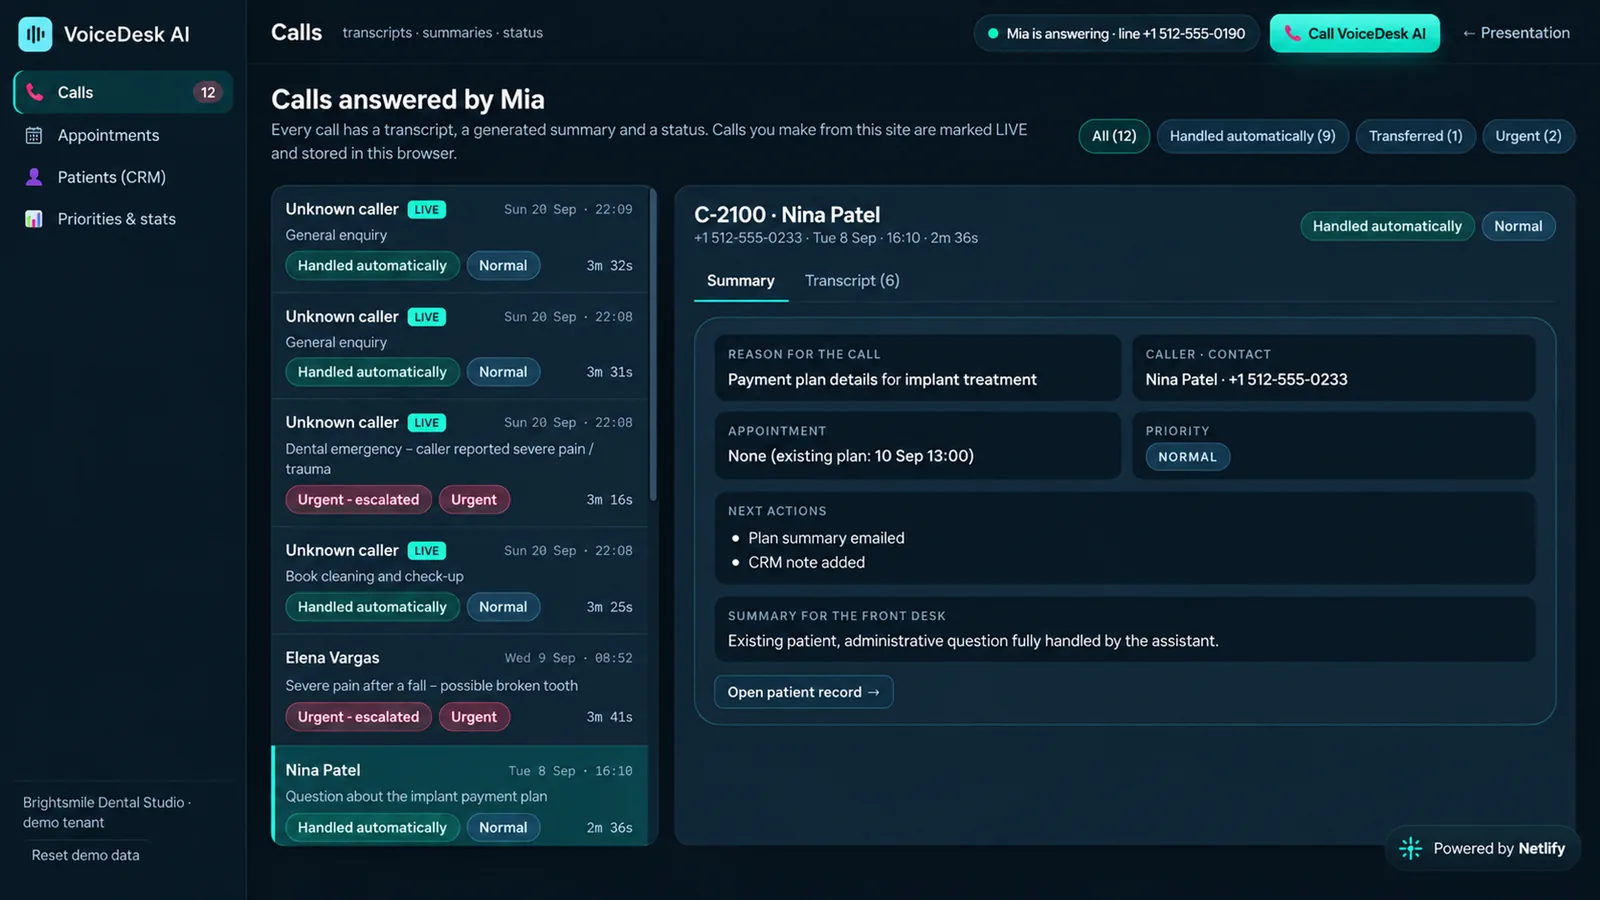
Task: Click Brightsmile Dental Studio tenant label
Action: 106,812
